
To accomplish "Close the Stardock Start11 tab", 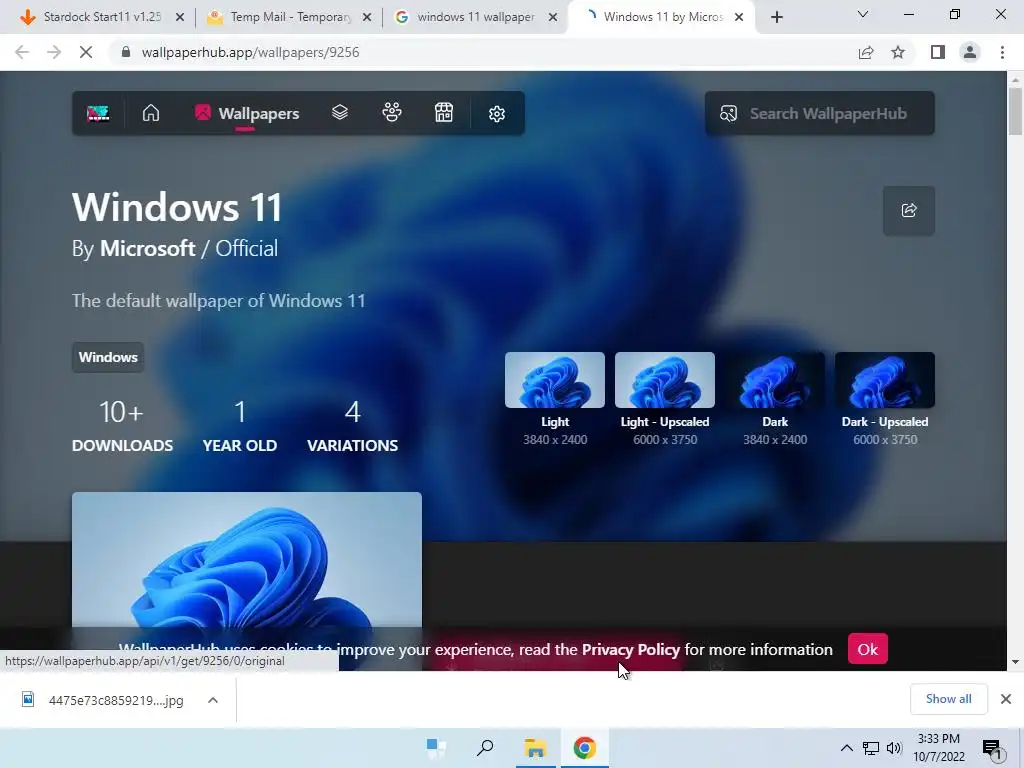I will (180, 18).
